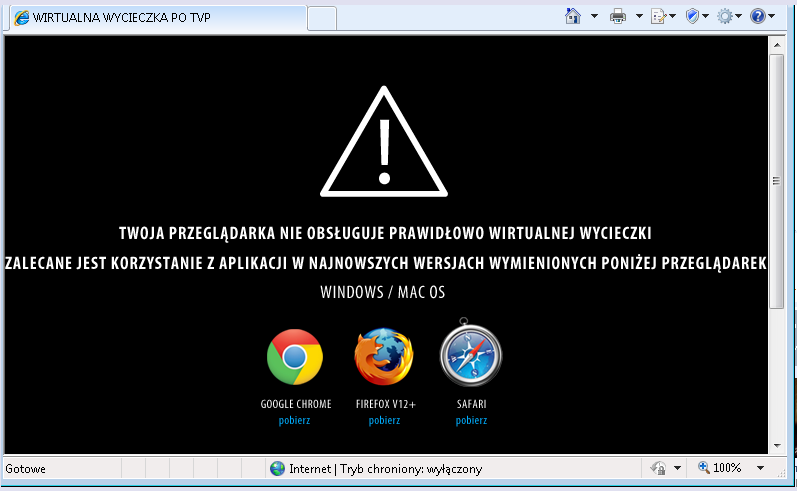Viewport: 797px width, 491px height.
Task: Click pobierz link under Firefox V12+
Action: coord(384,420)
